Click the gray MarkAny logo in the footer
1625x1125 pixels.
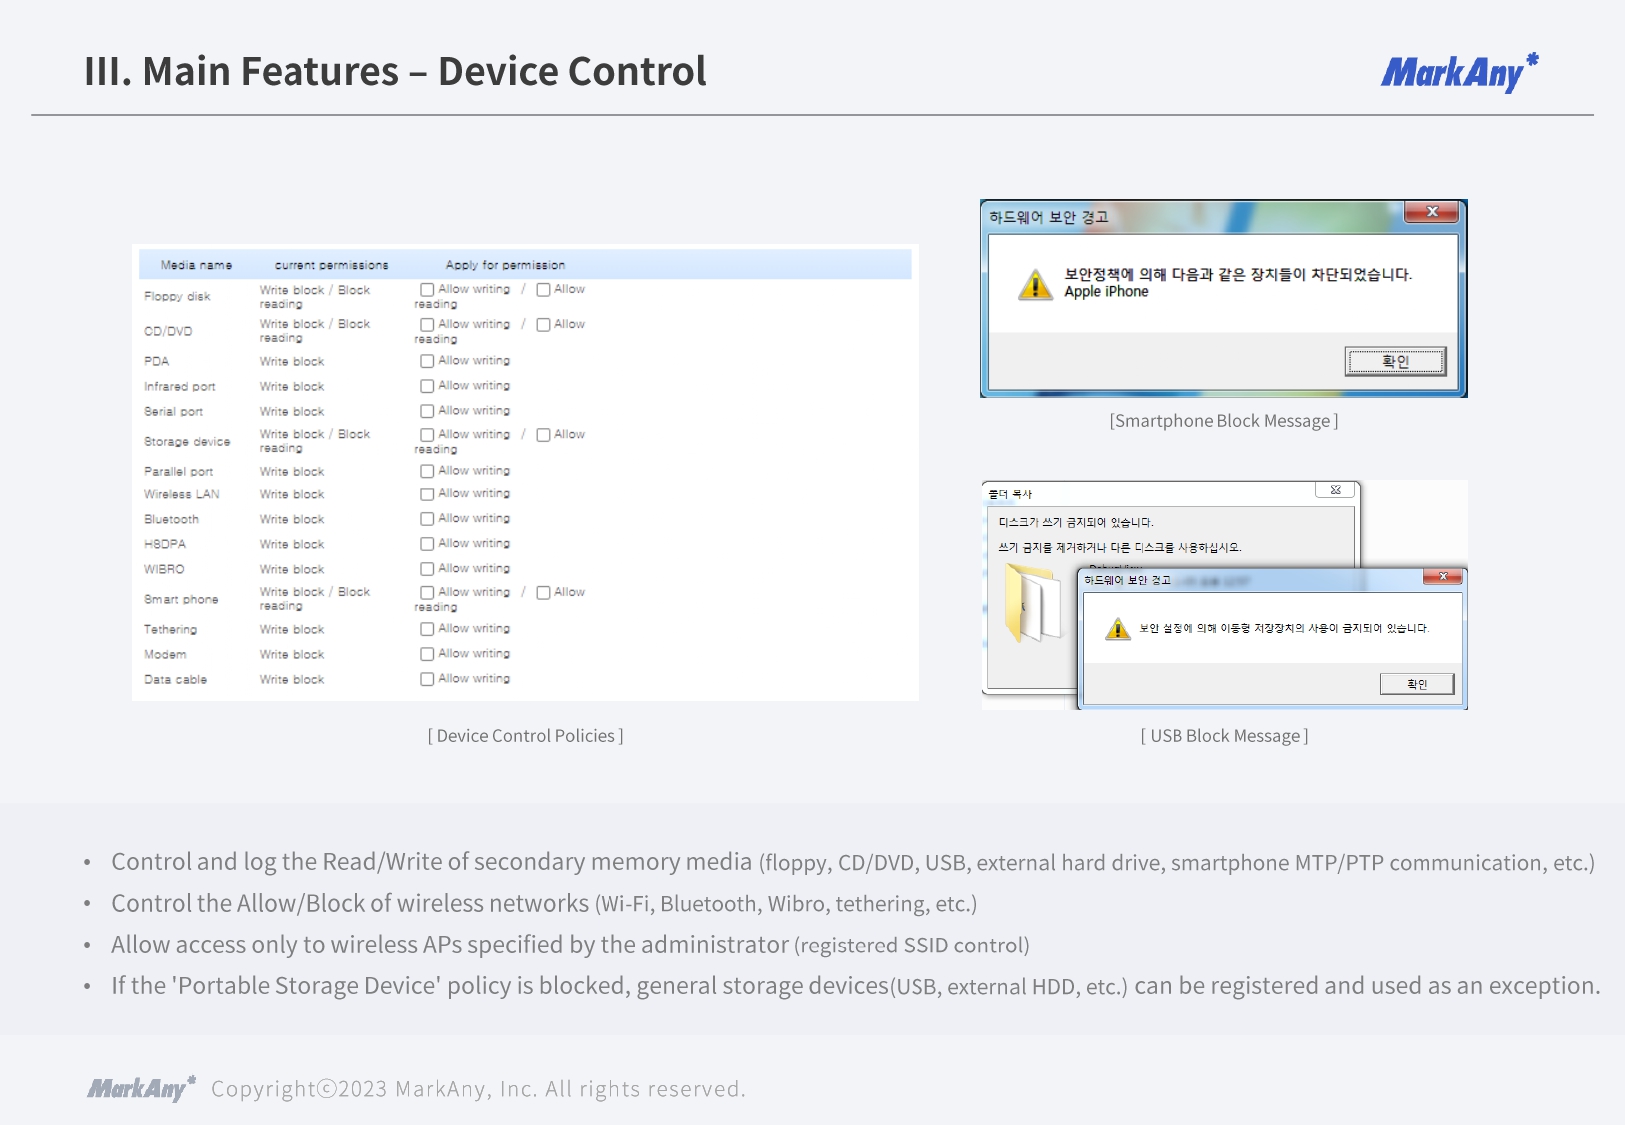click(x=141, y=1088)
